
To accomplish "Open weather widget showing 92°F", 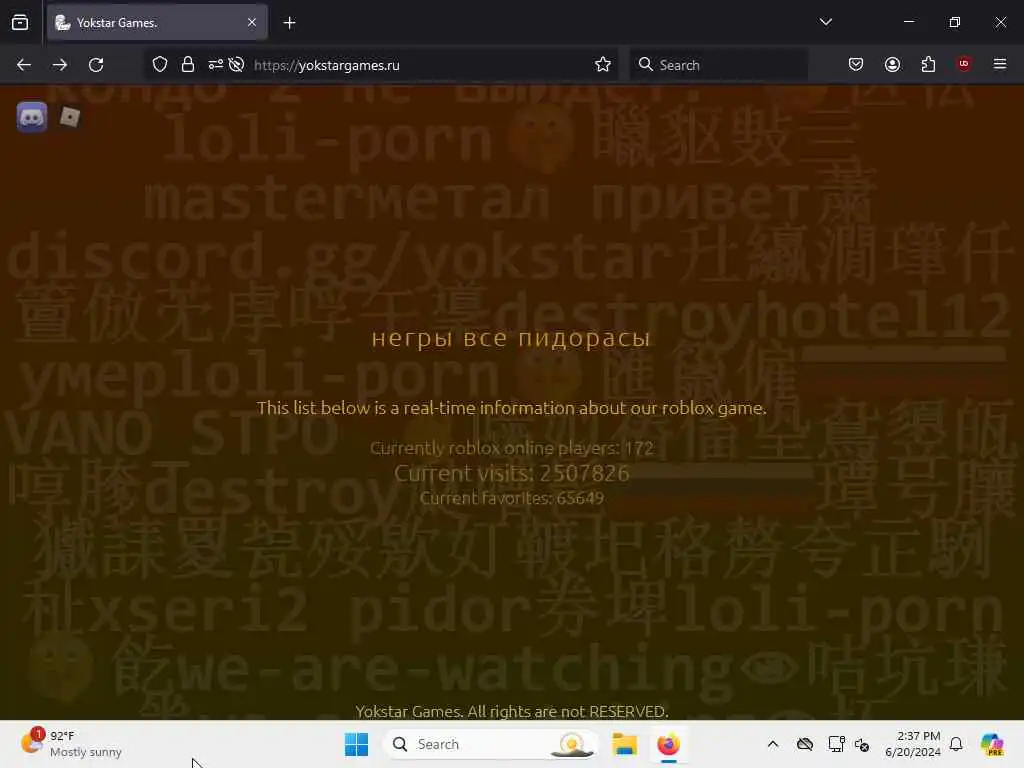I will tap(72, 744).
